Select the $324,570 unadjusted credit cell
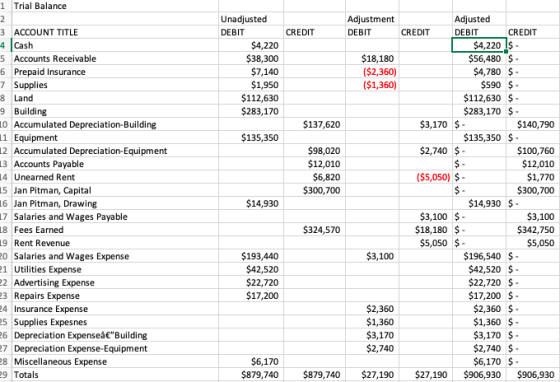 314,230
